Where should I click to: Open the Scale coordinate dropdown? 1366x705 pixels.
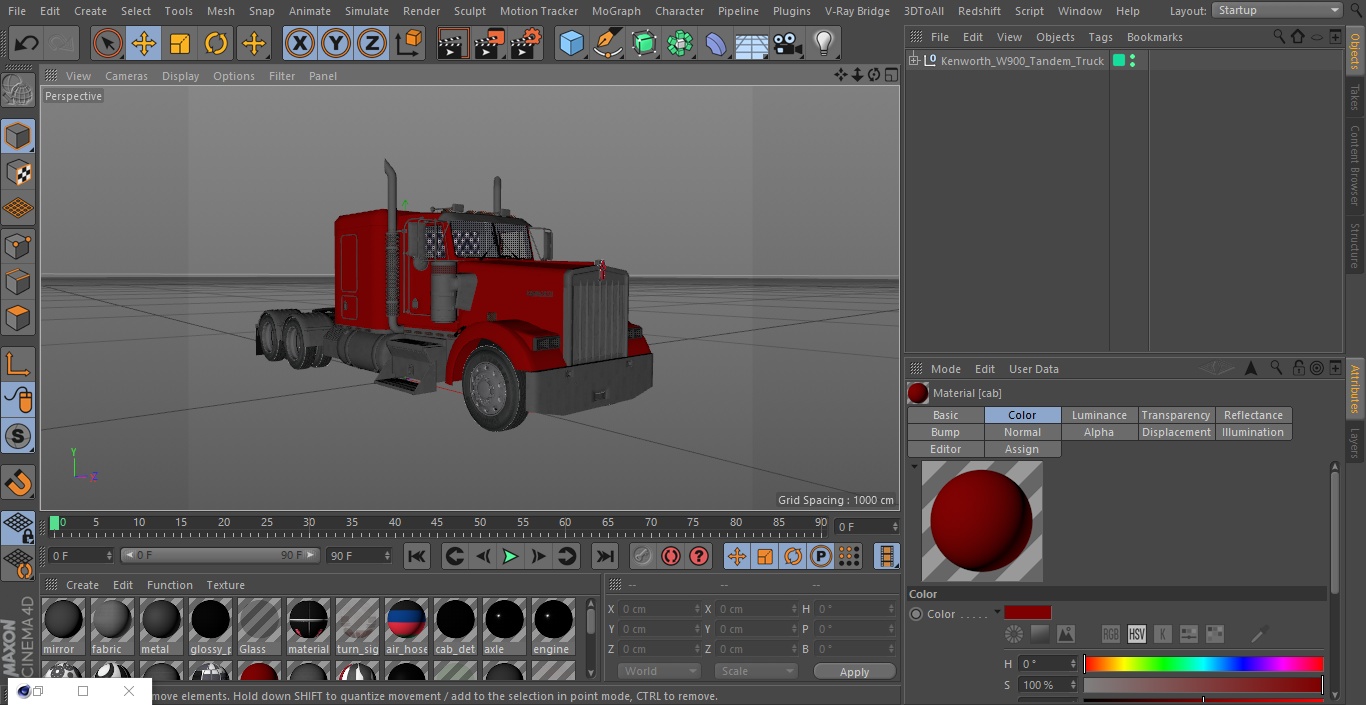757,671
